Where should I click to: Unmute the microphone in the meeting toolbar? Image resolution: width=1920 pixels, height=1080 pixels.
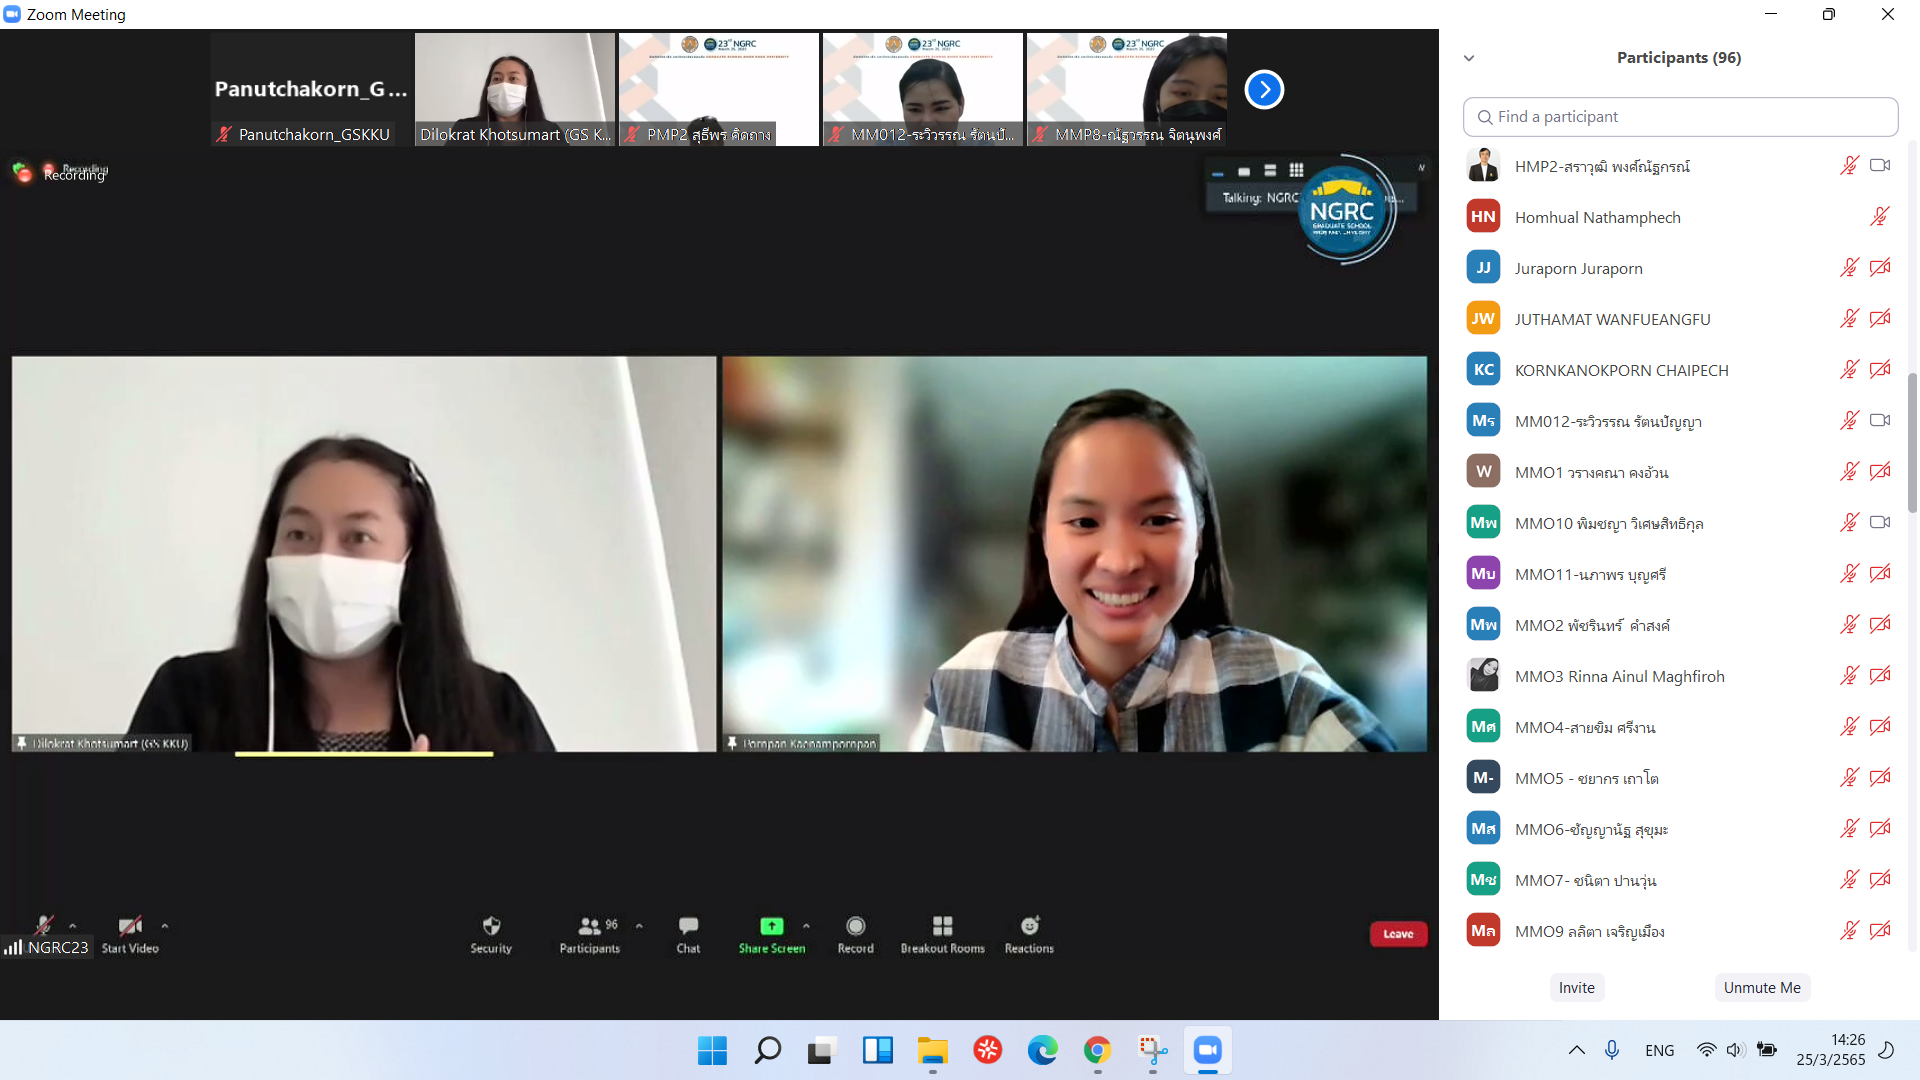tap(44, 925)
